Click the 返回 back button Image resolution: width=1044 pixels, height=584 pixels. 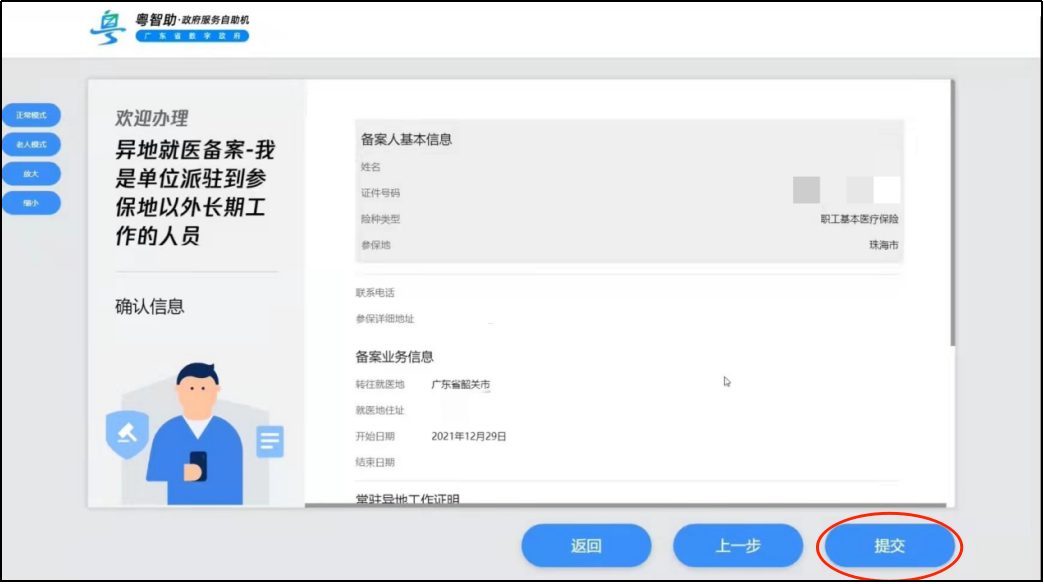(585, 546)
